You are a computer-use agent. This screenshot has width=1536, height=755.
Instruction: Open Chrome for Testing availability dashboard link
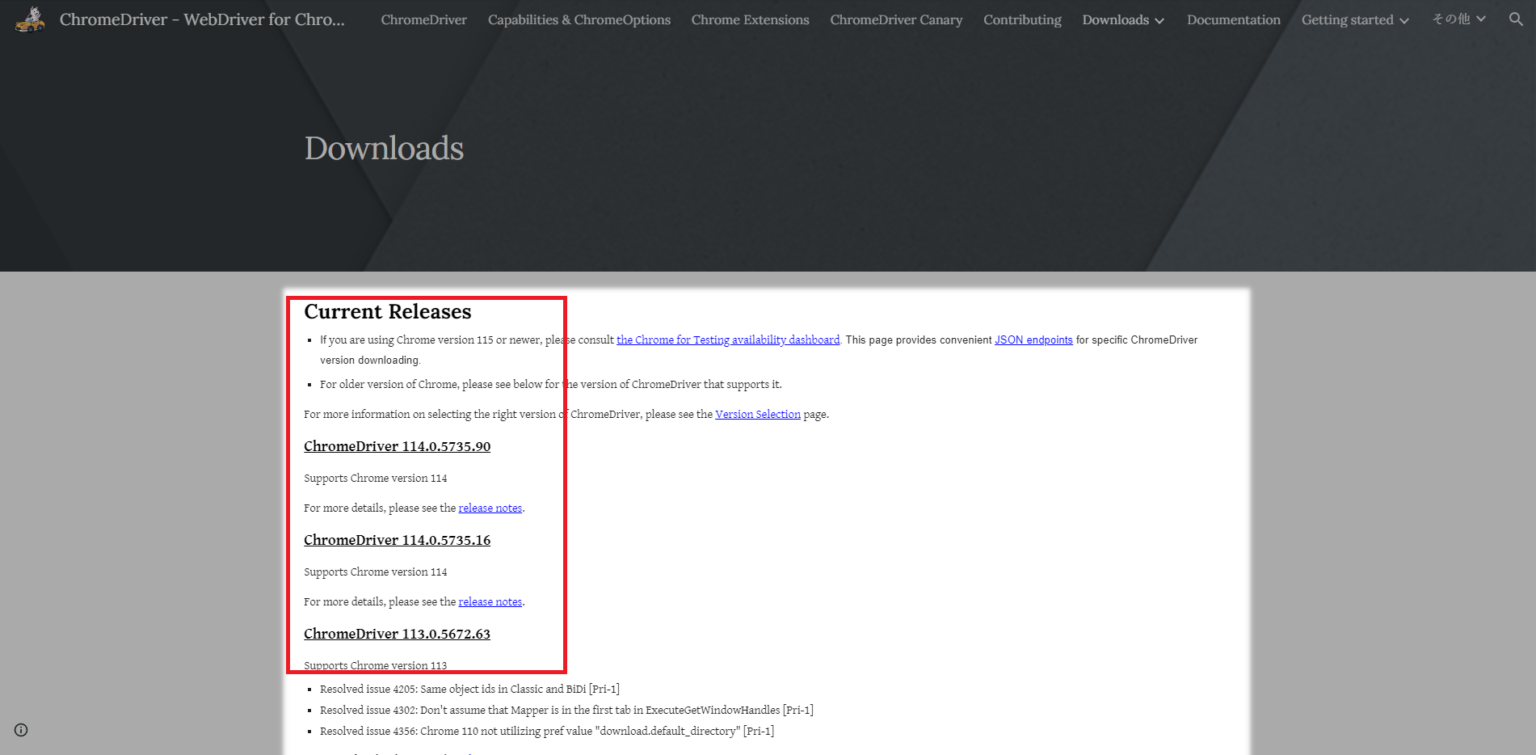point(728,340)
